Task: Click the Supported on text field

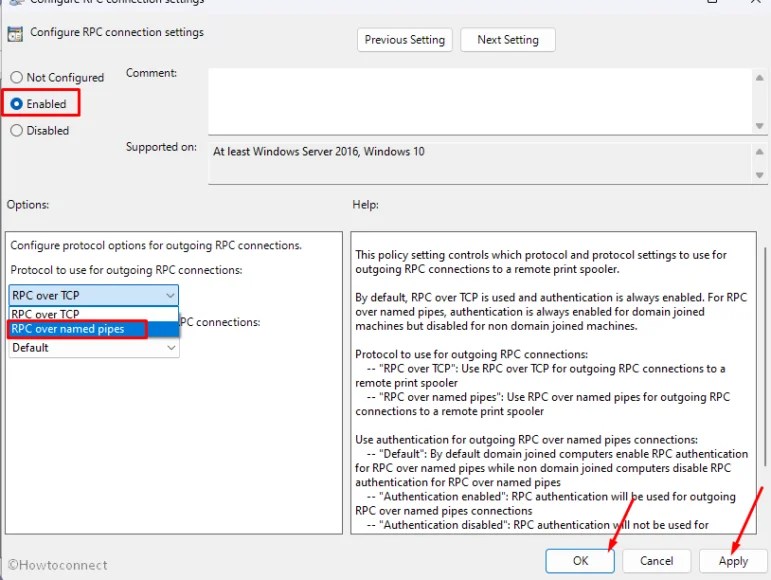Action: (479, 163)
